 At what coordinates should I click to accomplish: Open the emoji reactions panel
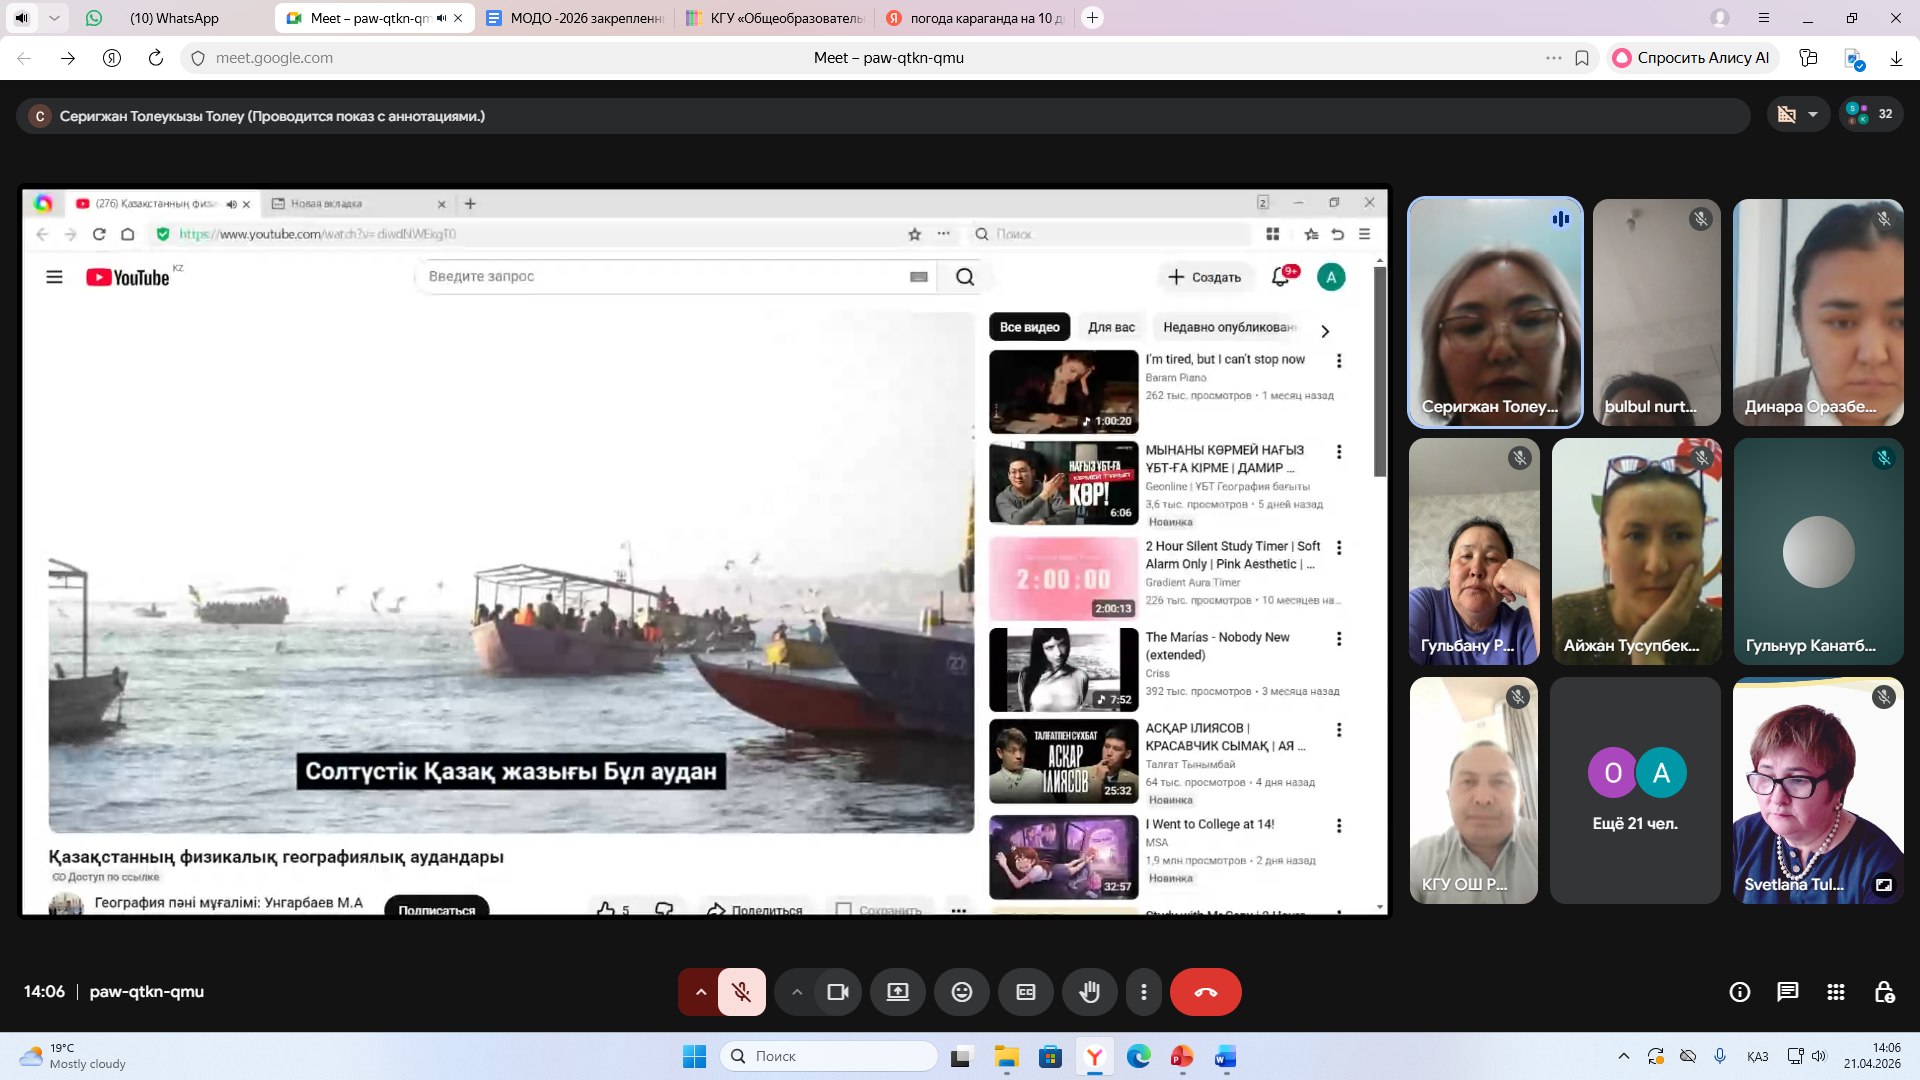point(961,992)
